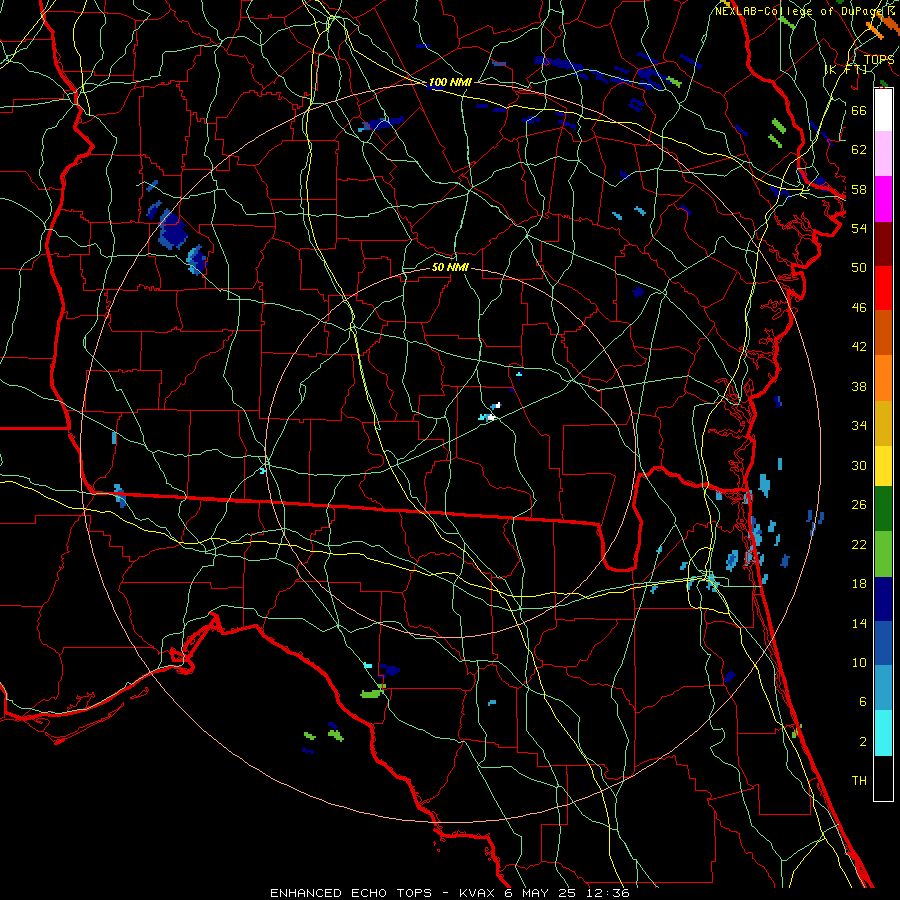900x900 pixels.
Task: Click the 50 NMI range ring label
Action: (450, 267)
